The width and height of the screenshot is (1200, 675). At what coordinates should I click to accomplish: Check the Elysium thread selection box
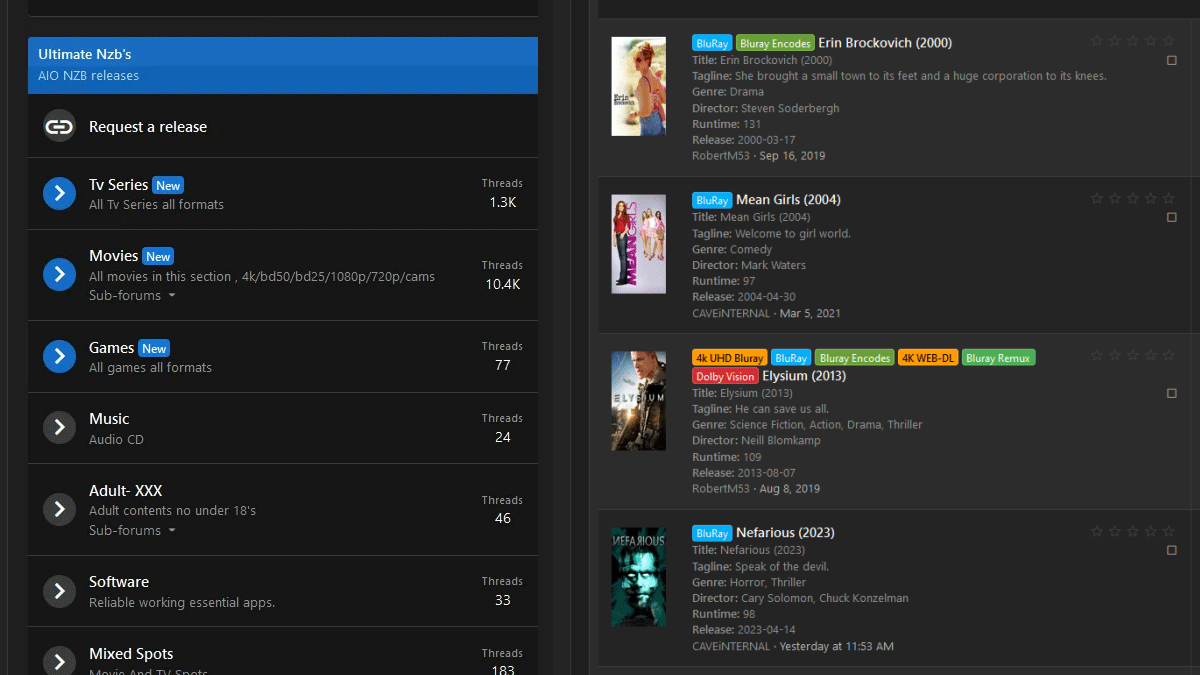tap(1172, 394)
